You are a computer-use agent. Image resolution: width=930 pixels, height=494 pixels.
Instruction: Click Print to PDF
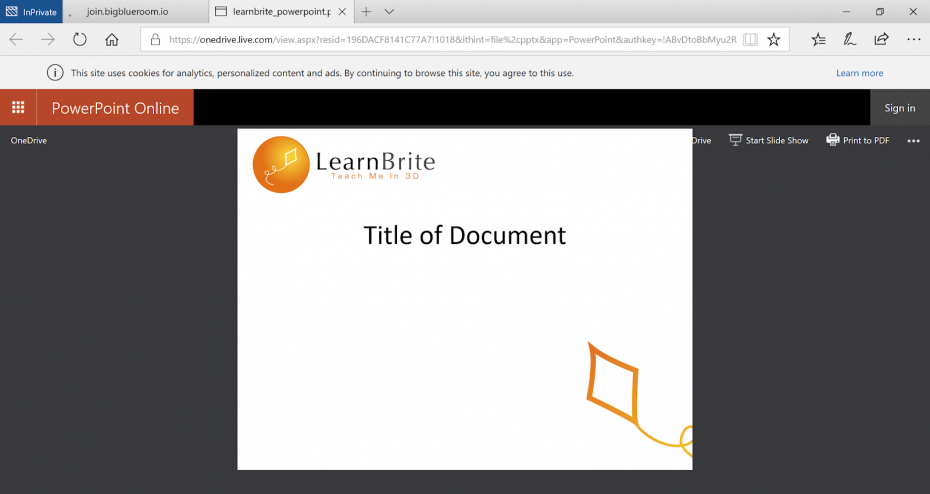pyautogui.click(x=858, y=141)
